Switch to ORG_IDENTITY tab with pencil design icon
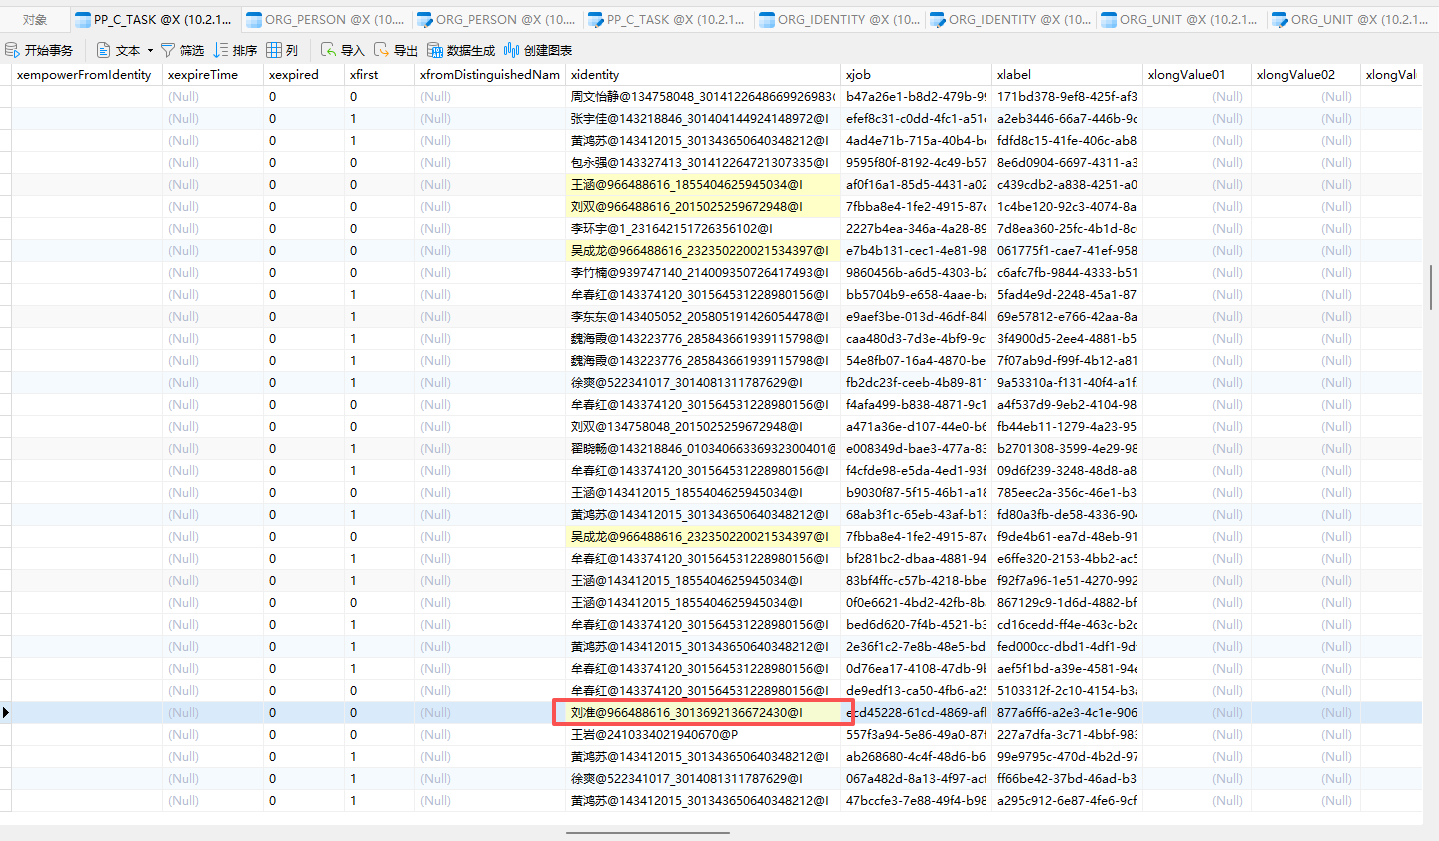The width and height of the screenshot is (1439, 841). pos(1010,19)
